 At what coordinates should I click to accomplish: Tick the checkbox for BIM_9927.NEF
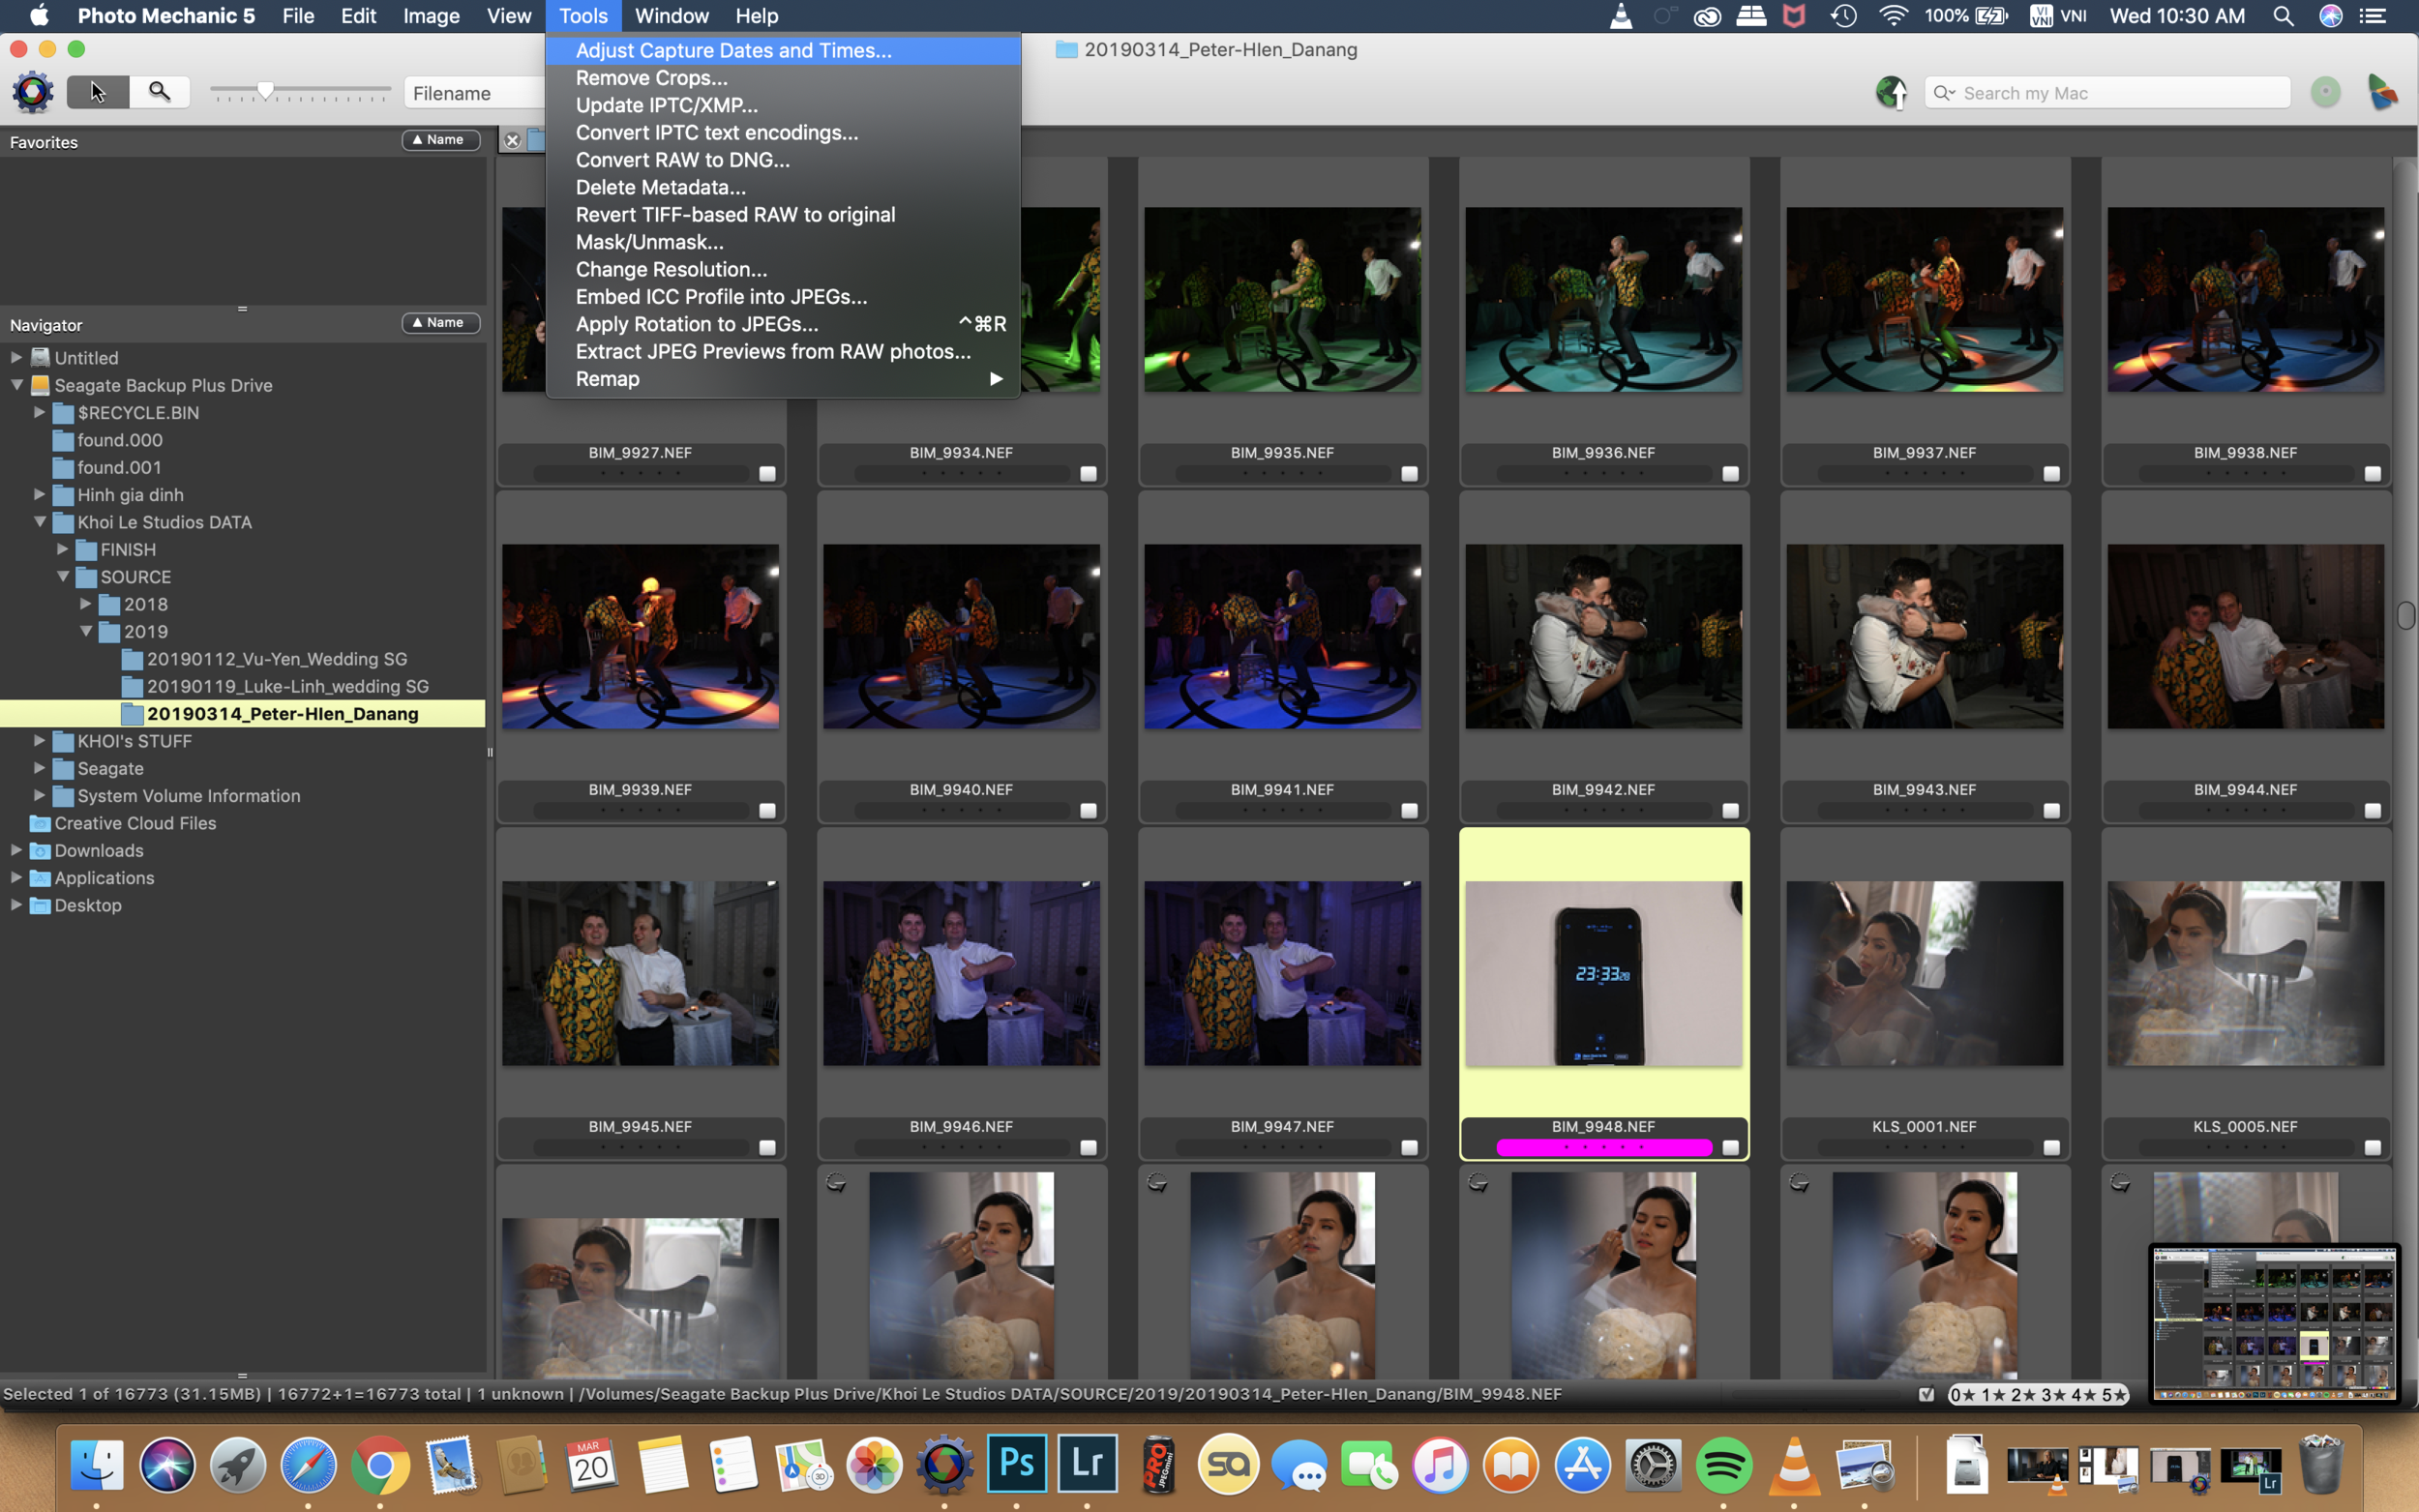coord(767,474)
